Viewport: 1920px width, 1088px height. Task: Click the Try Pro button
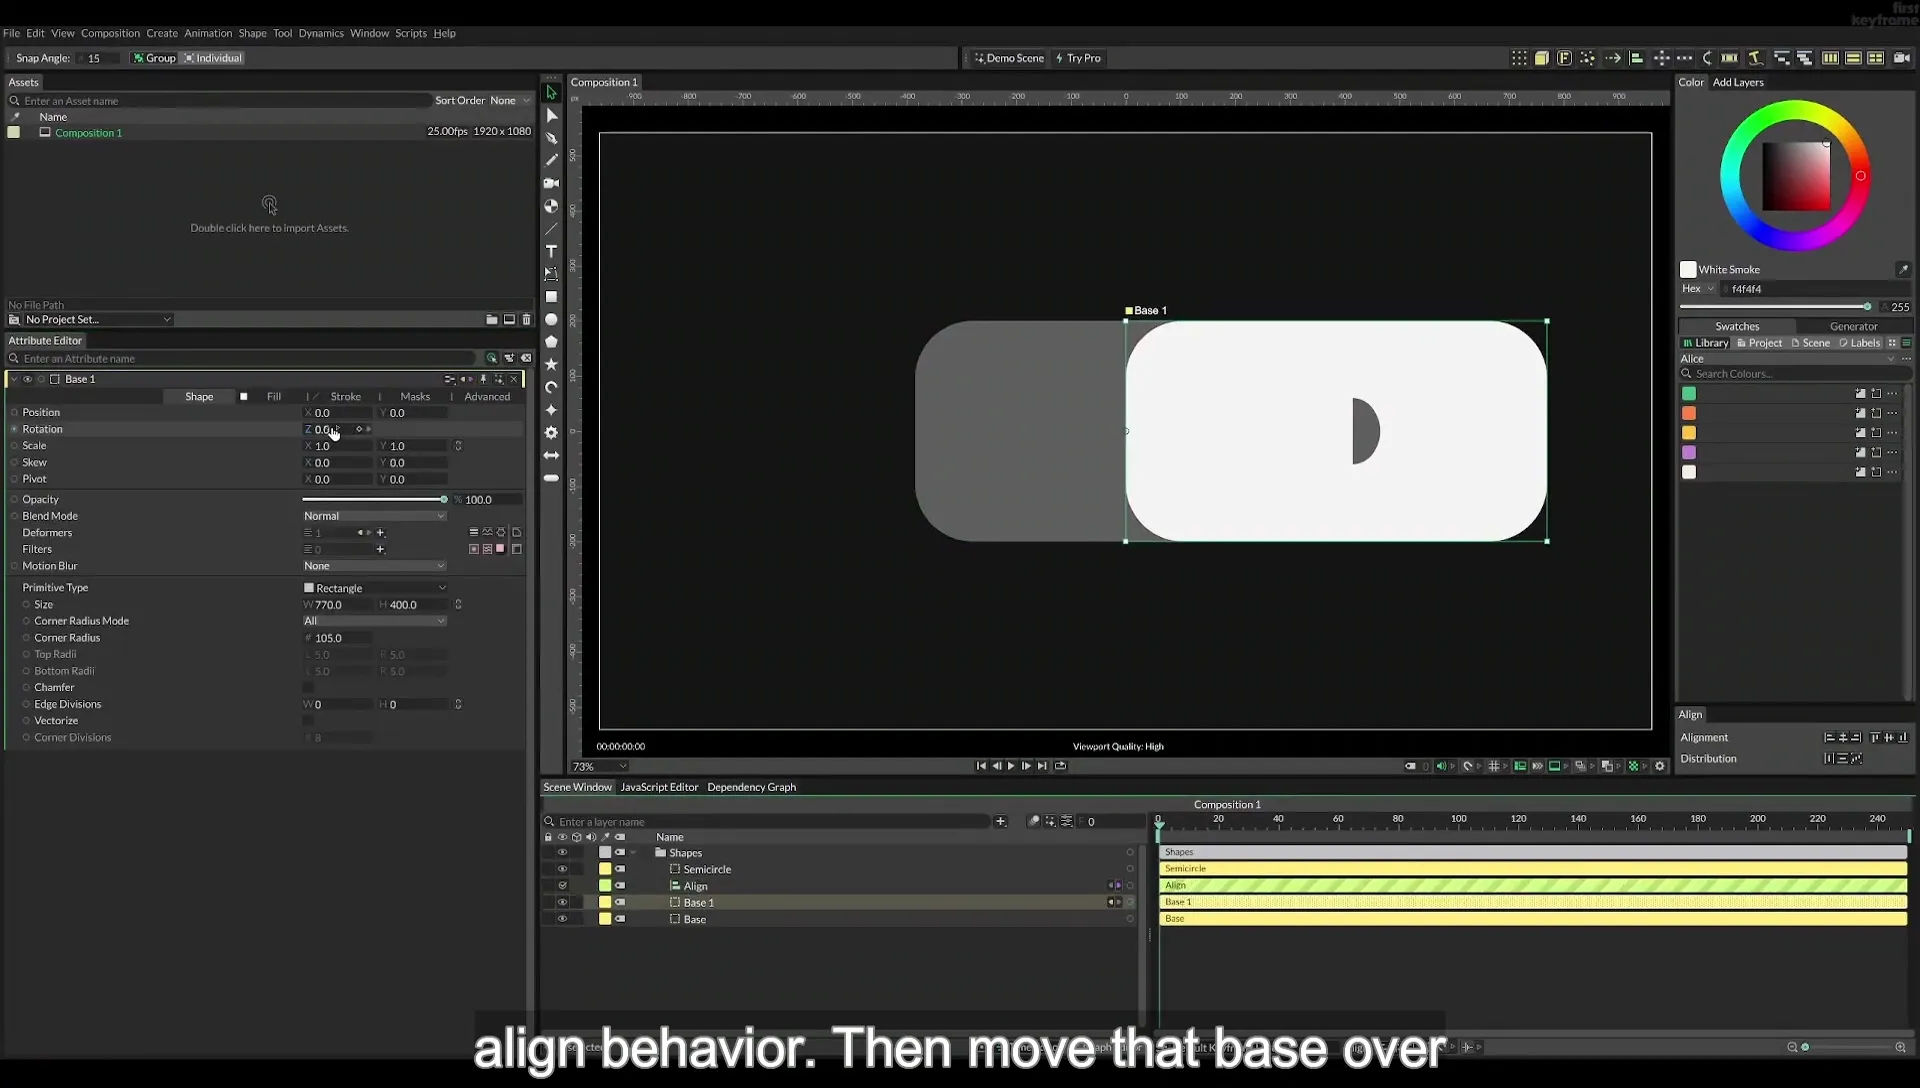click(x=1078, y=58)
